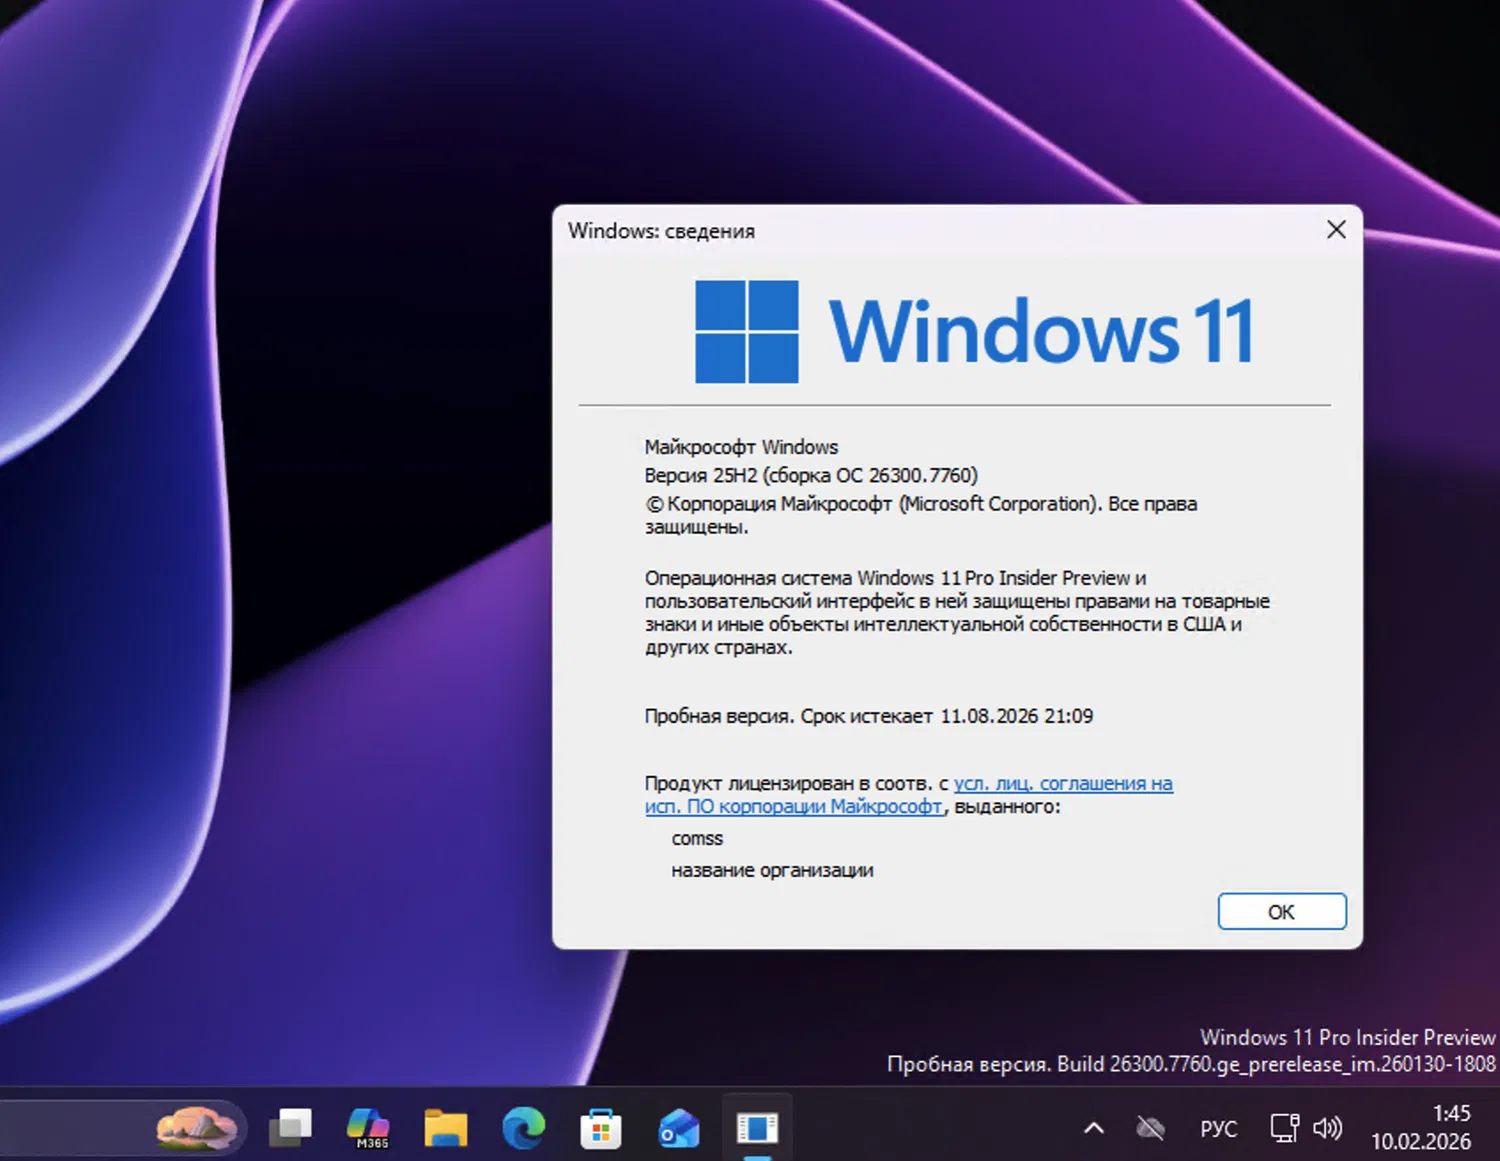
Task: Click the network icon in the system tray
Action: point(1283,1127)
